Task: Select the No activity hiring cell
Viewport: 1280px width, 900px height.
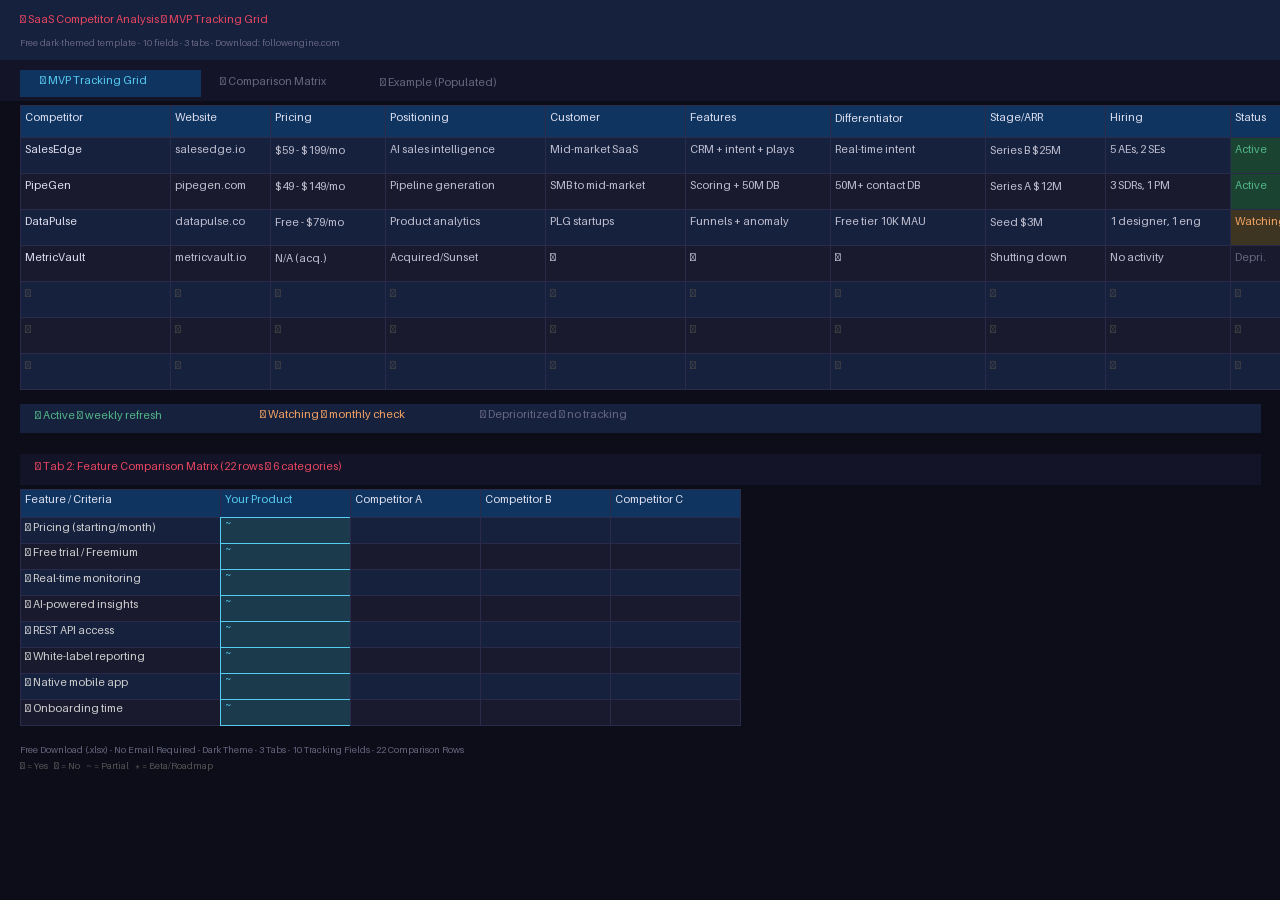Action: click(x=1167, y=264)
